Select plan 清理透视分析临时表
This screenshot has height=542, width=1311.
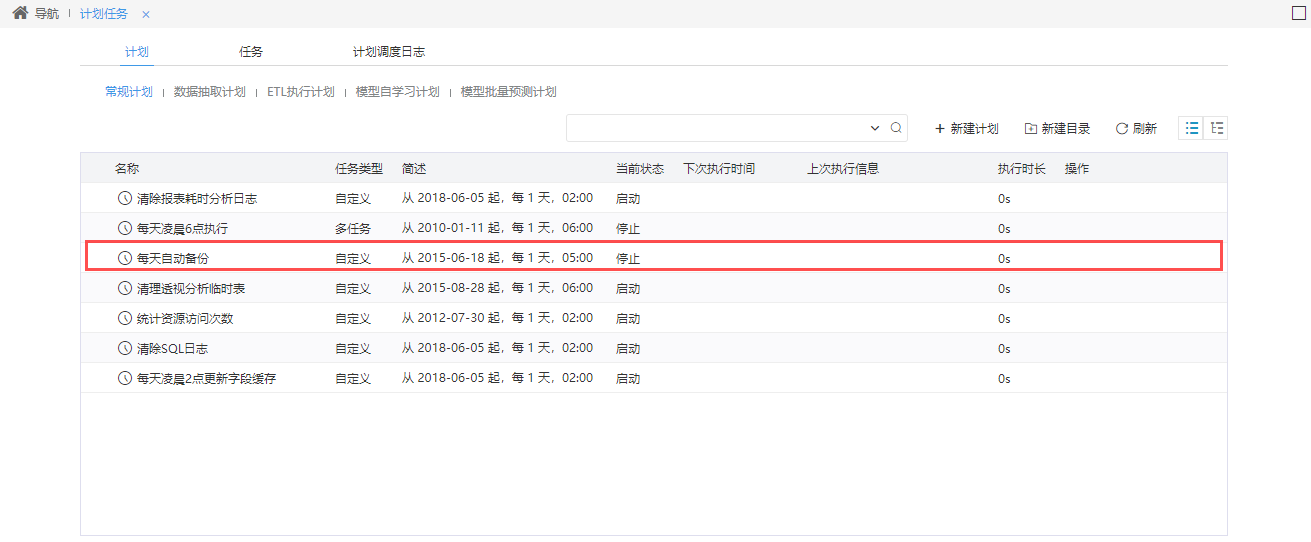point(191,288)
